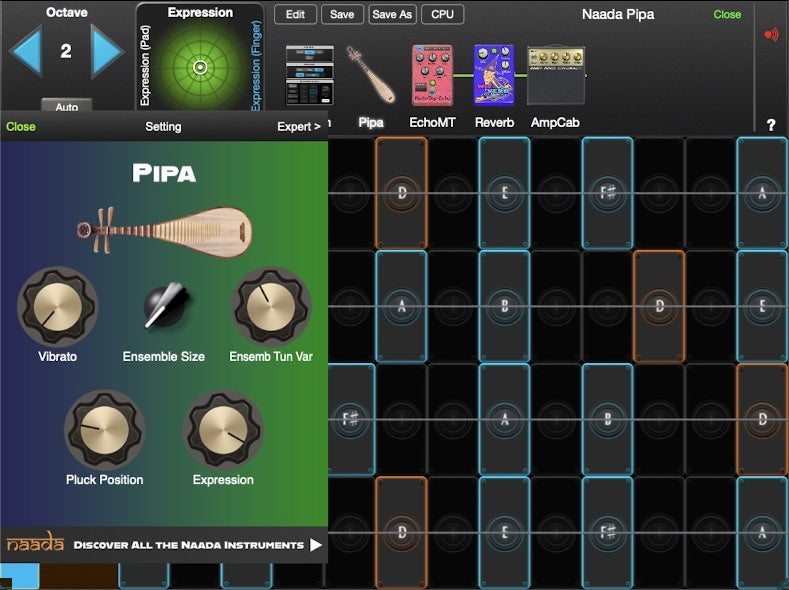This screenshot has width=789, height=590.
Task: Play the E pad on fourth string
Action: (x=505, y=532)
